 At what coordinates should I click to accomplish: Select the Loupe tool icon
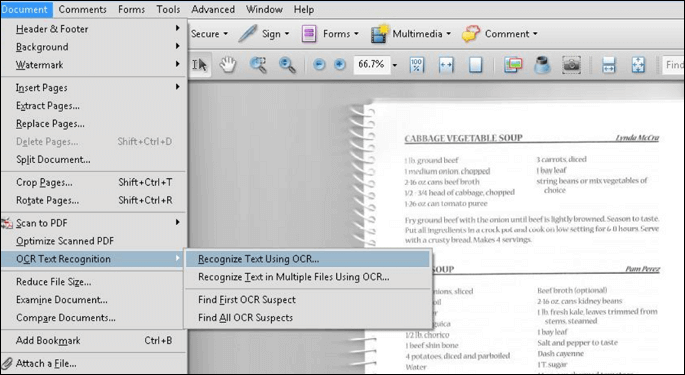[542, 65]
